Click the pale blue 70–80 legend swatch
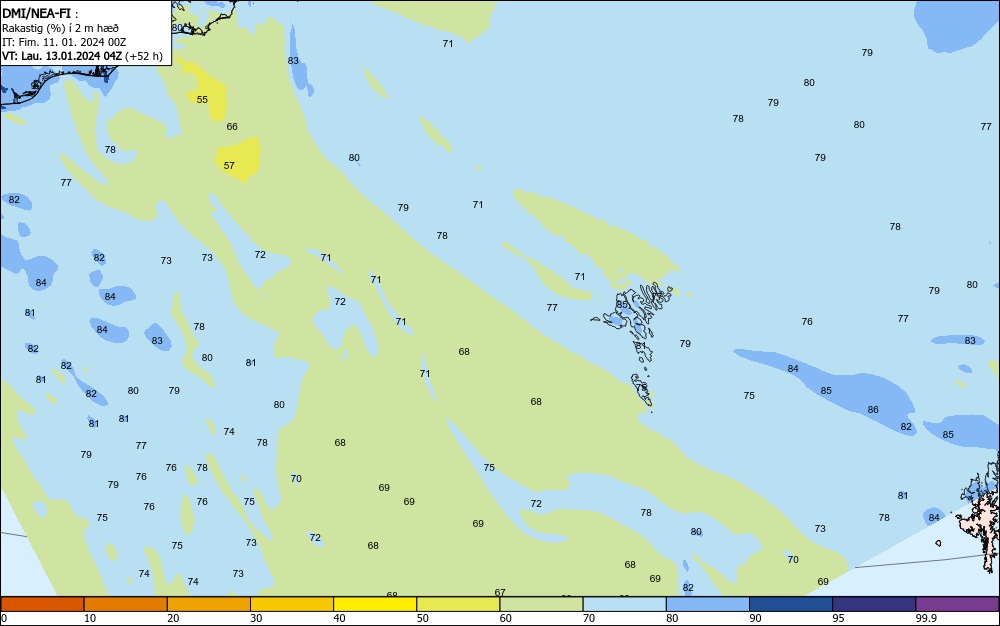Screen dimensions: 1000x626 (624, 604)
